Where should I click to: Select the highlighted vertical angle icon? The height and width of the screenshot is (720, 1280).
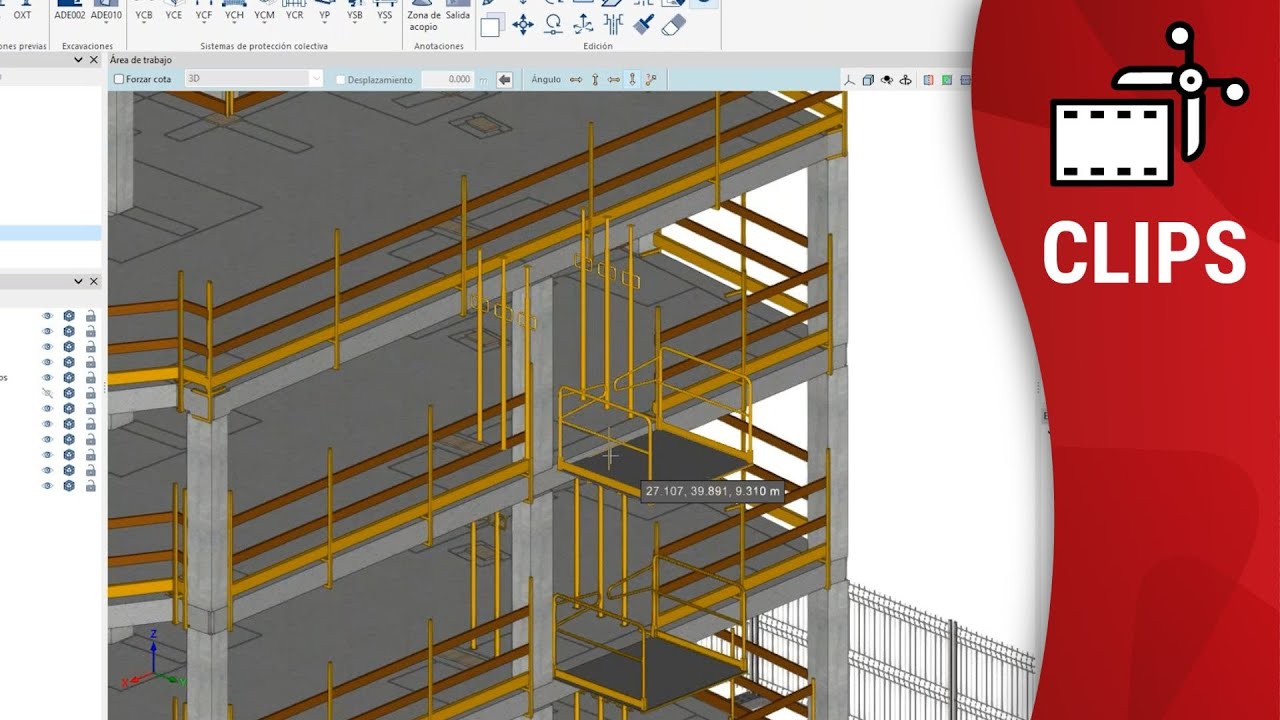pos(632,79)
